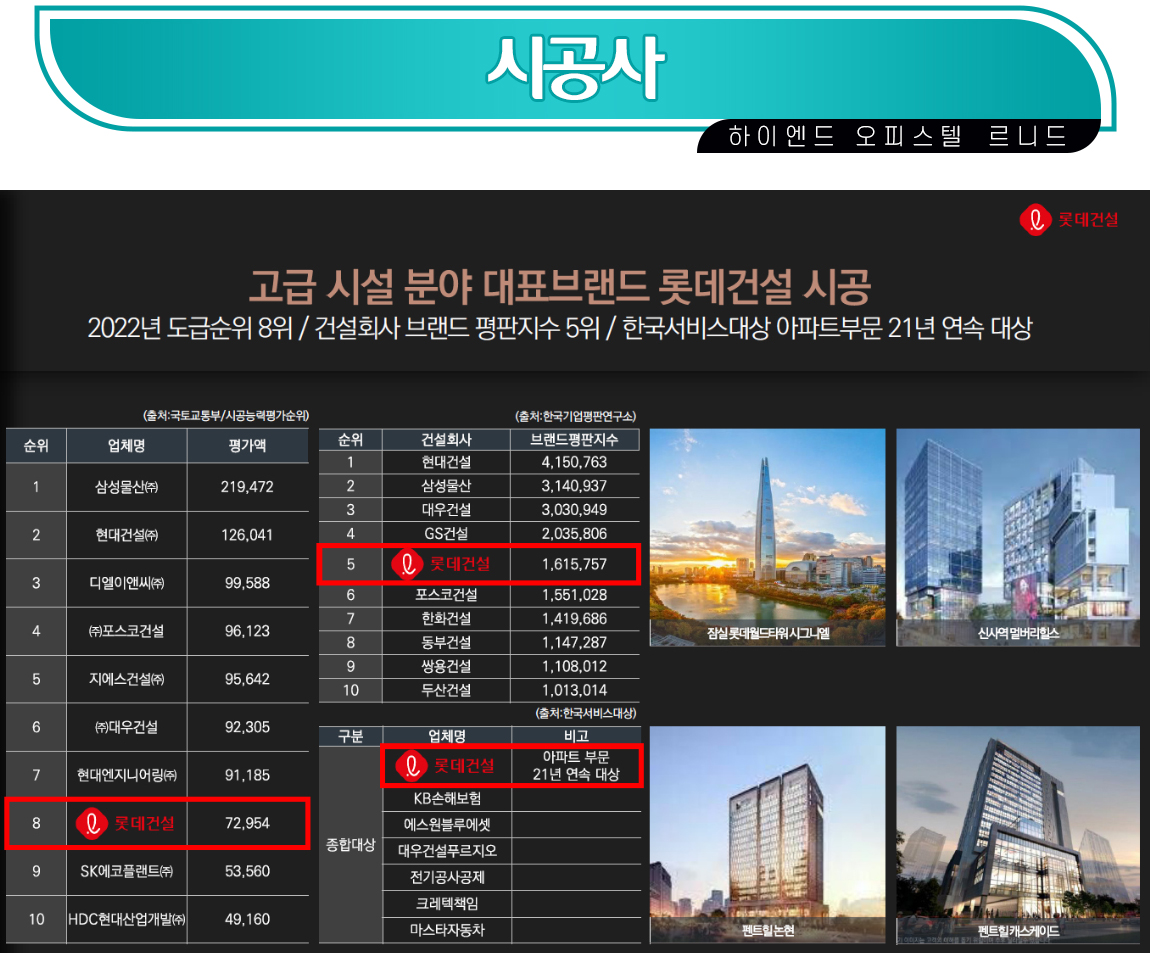Select the brand index '1,419,686'

point(574,618)
